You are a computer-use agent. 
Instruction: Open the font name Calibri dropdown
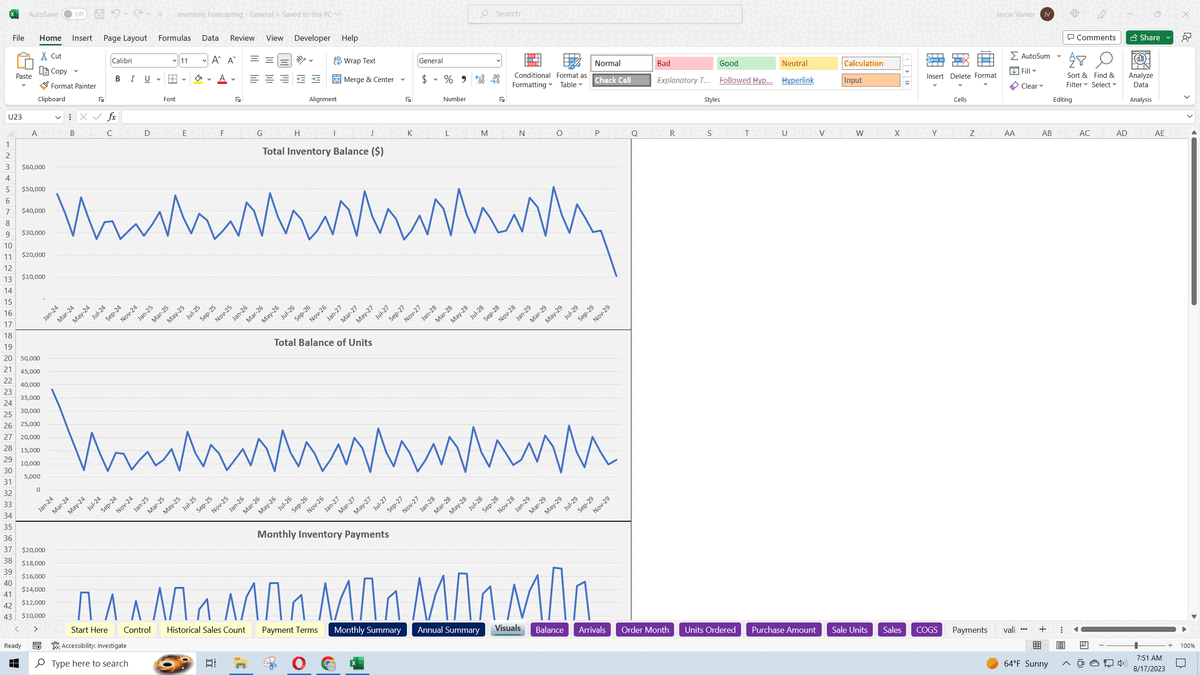click(175, 61)
